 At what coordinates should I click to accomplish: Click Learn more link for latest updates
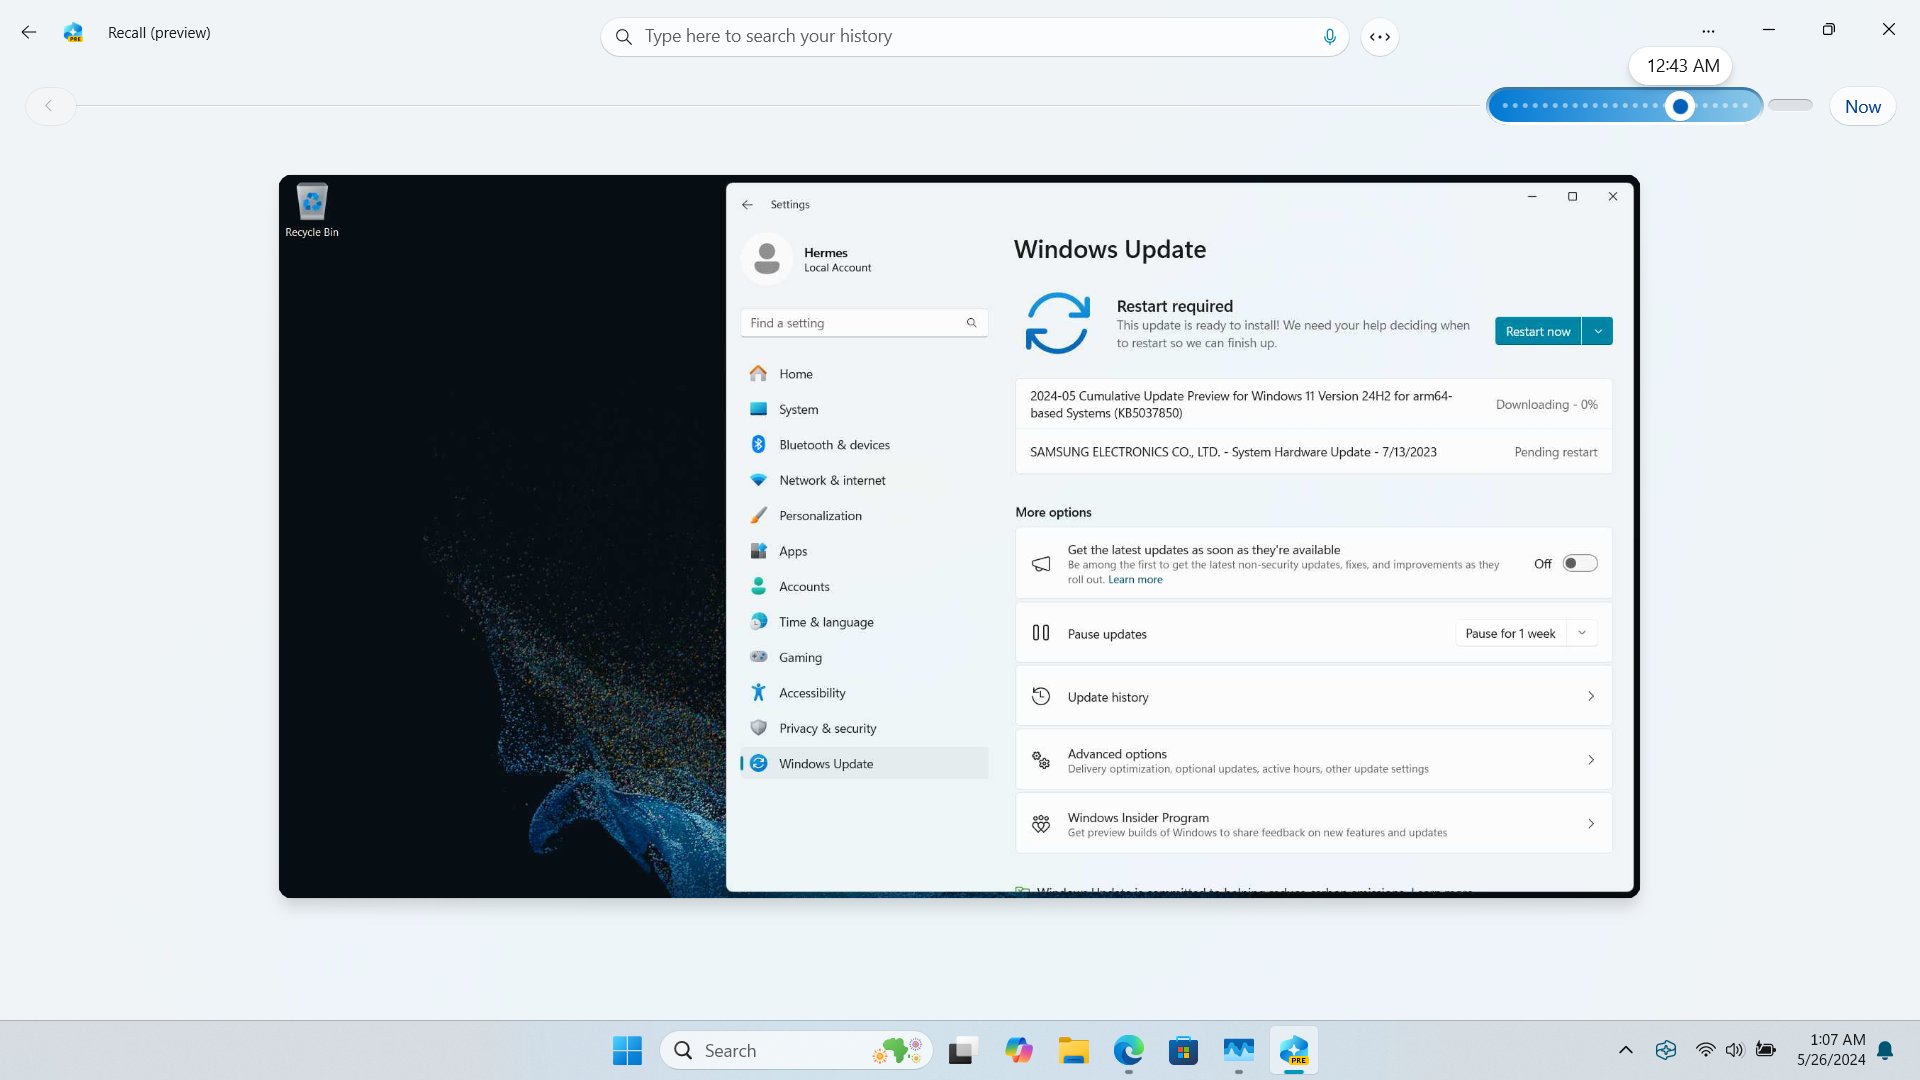[x=1134, y=579]
